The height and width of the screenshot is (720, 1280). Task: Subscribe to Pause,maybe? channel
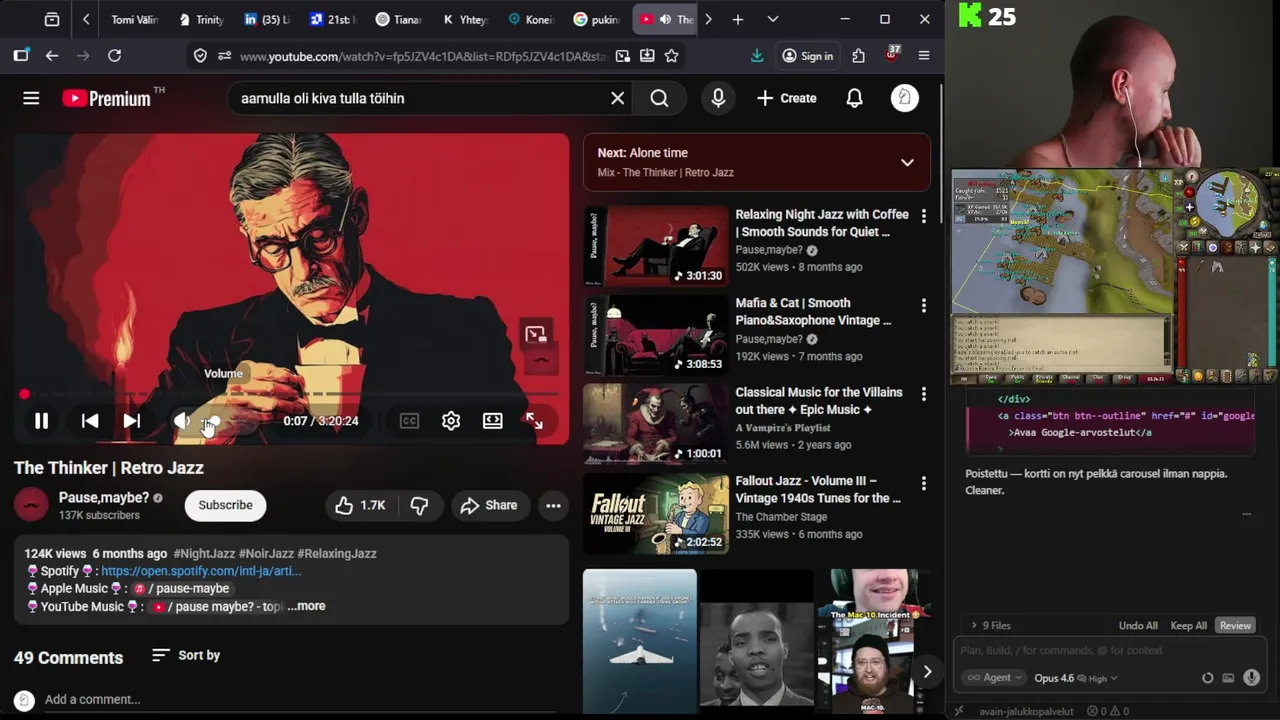225,505
